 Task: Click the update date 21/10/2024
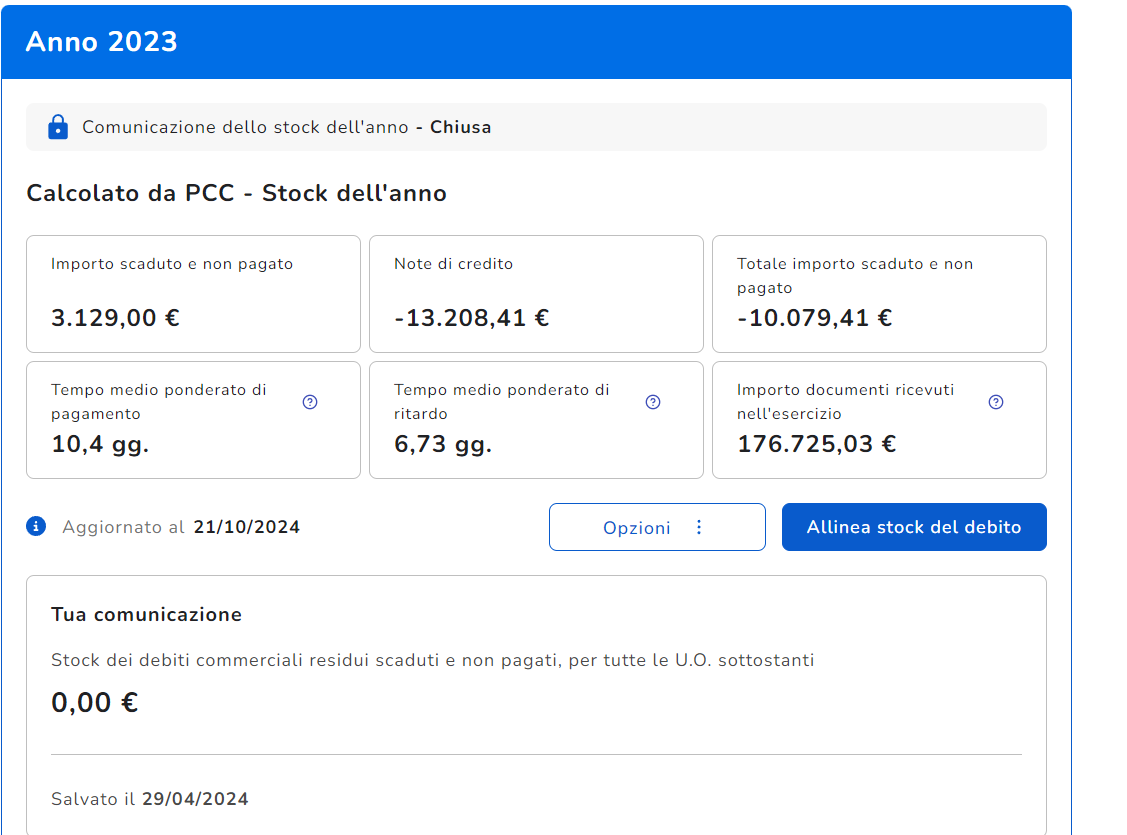(247, 527)
